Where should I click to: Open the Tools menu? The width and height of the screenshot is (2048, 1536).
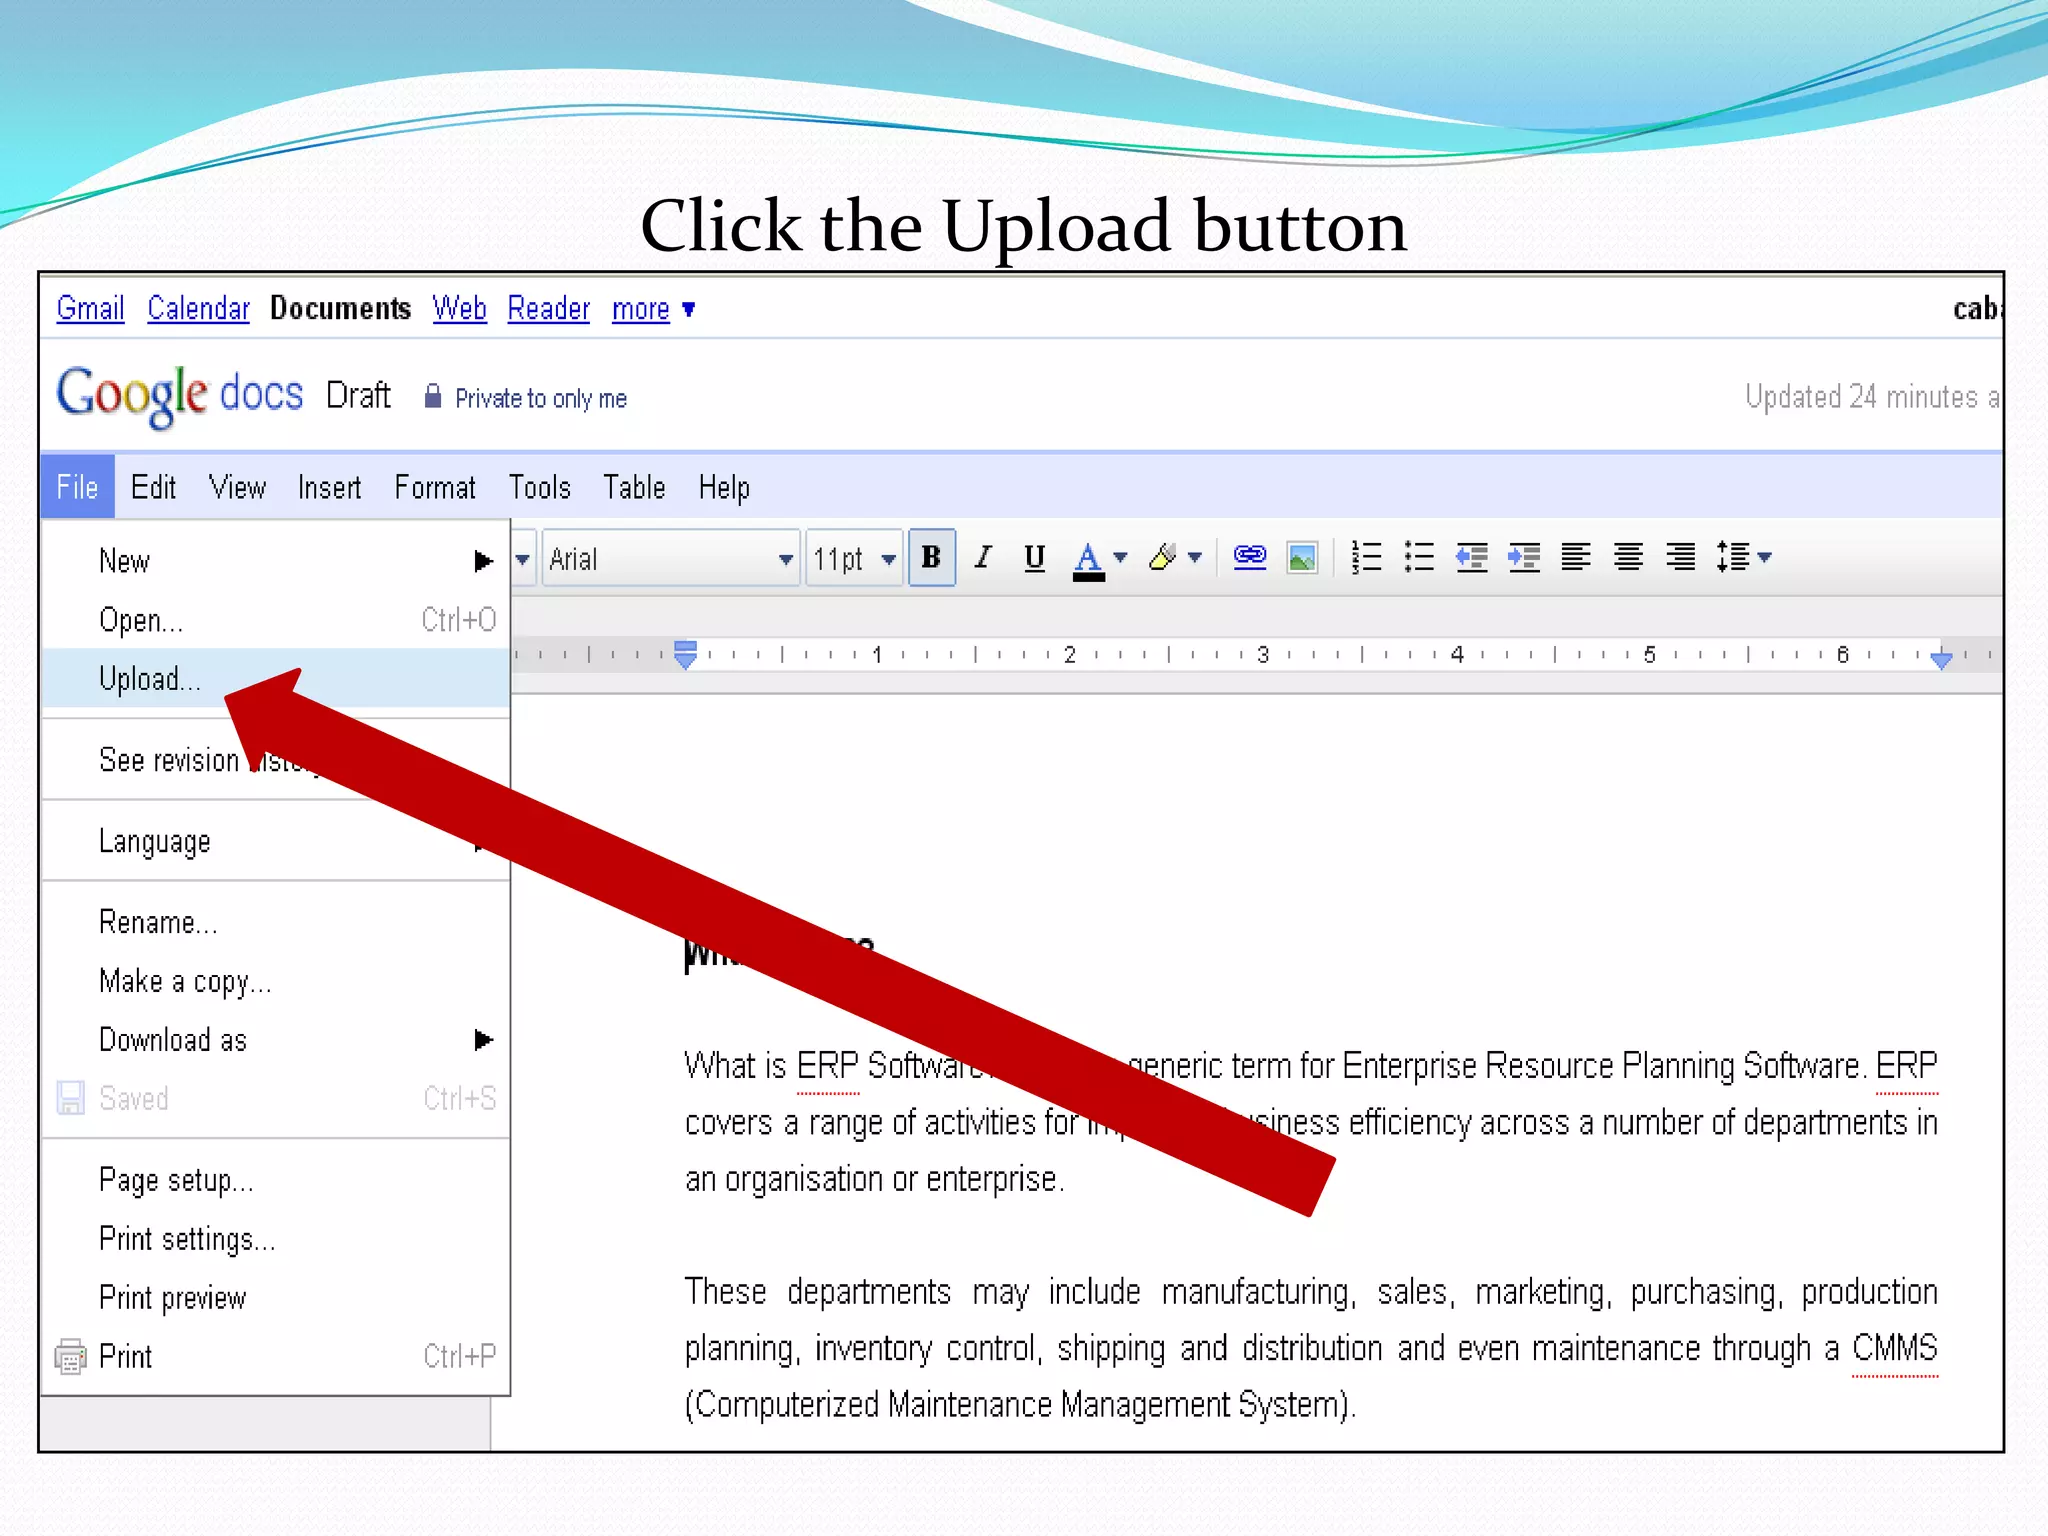[x=540, y=487]
